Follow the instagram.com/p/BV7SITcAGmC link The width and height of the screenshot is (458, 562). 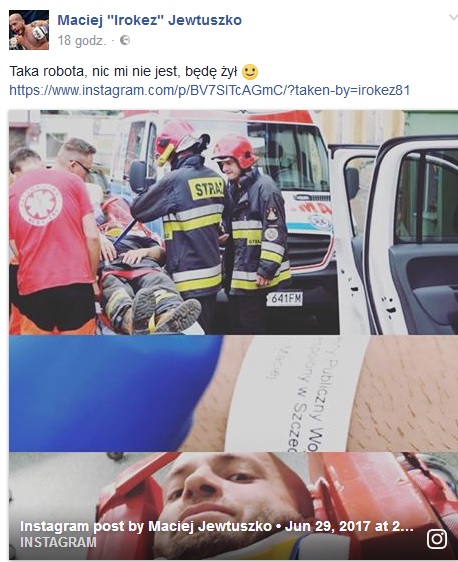point(209,90)
